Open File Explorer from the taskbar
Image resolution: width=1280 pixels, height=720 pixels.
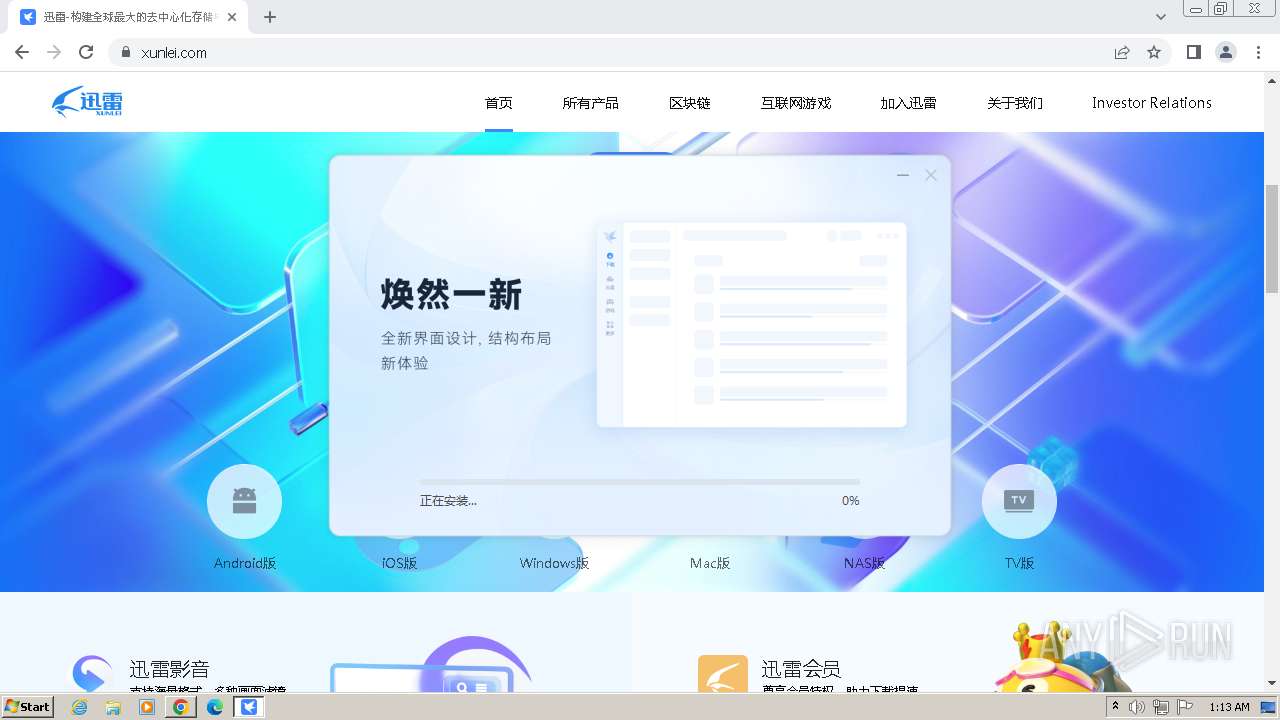tap(113, 707)
